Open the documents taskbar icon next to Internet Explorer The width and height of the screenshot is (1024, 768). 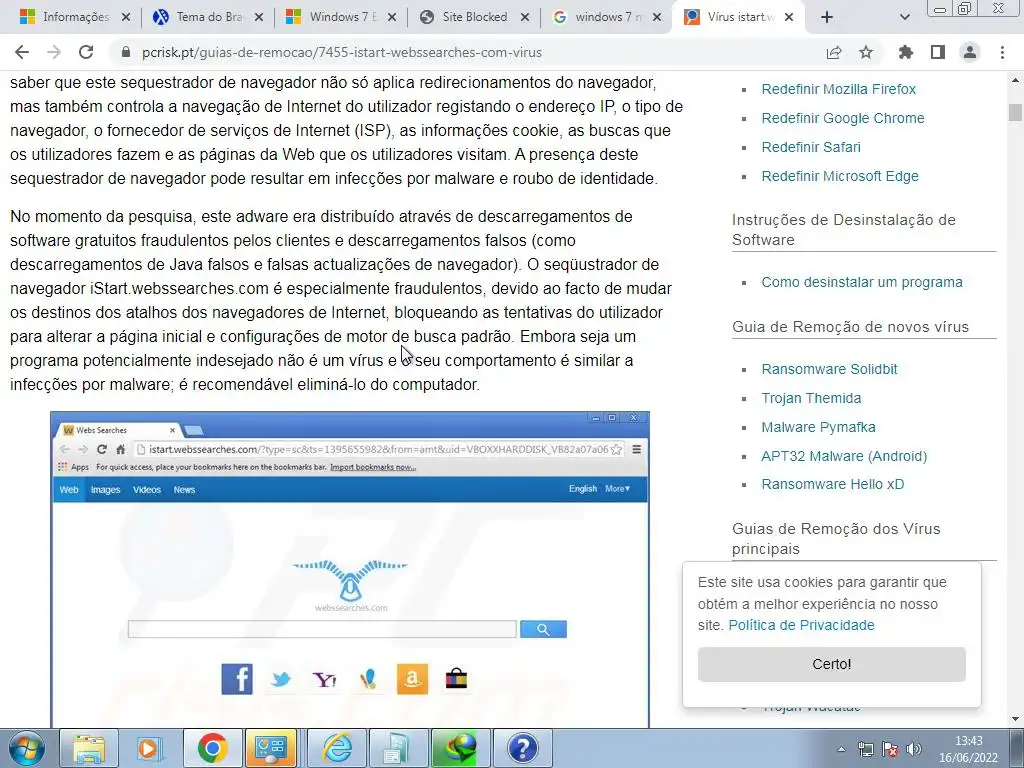tap(398, 748)
